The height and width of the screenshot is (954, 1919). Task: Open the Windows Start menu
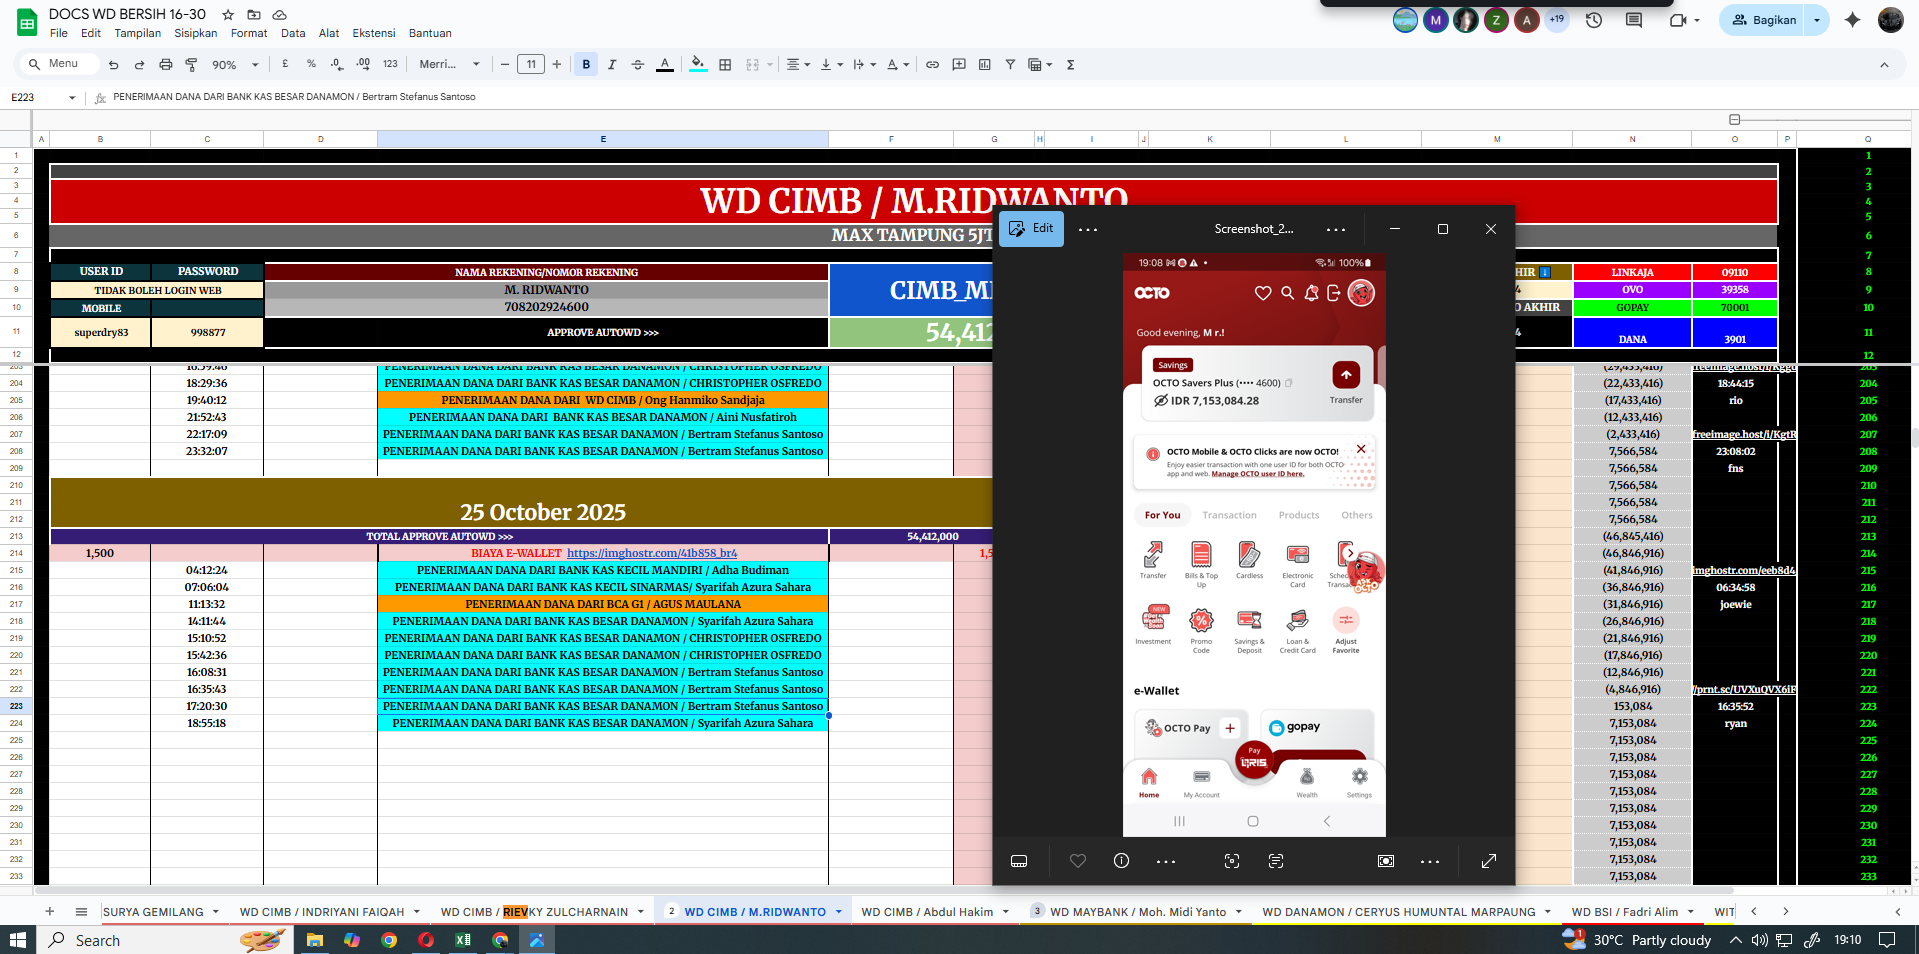click(17, 940)
